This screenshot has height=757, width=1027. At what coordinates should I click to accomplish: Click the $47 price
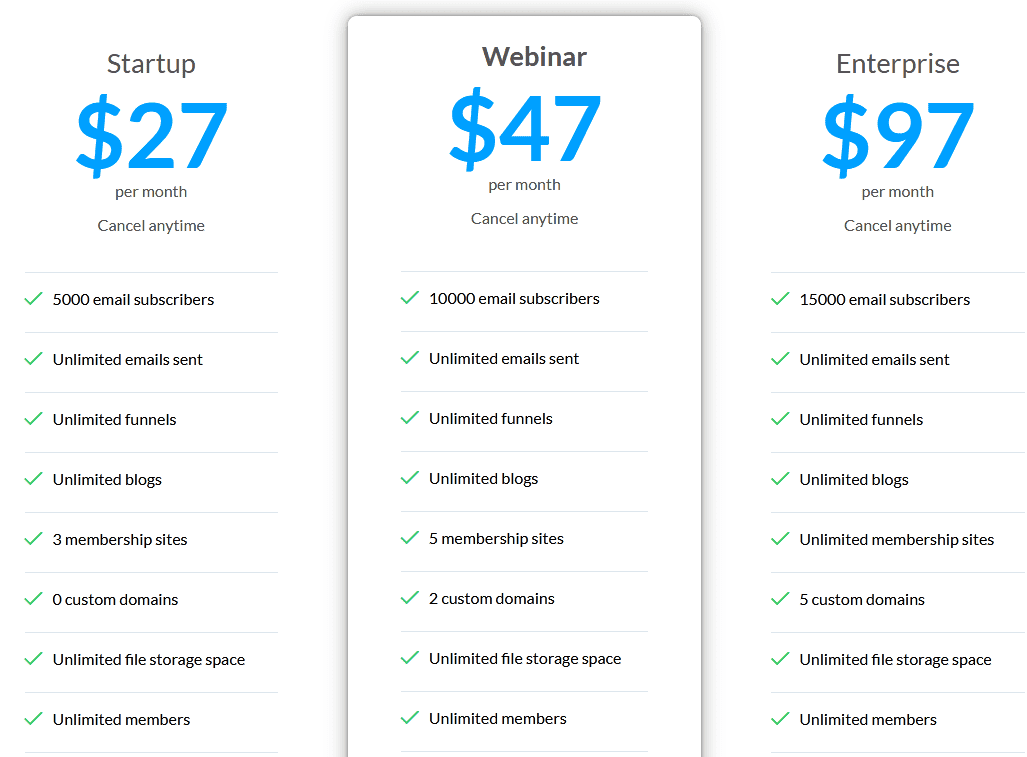tap(524, 130)
